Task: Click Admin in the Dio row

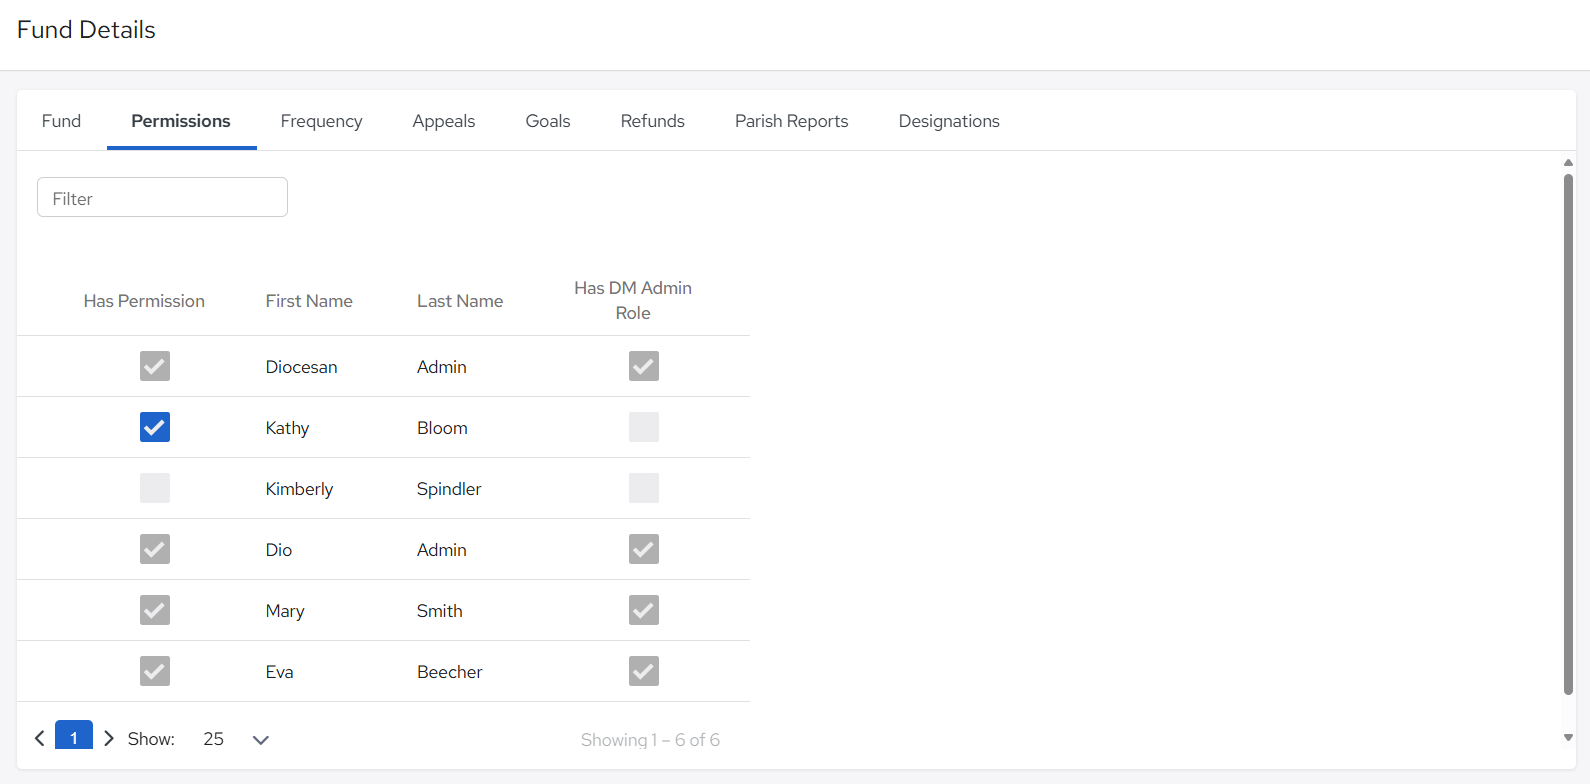Action: tap(441, 550)
